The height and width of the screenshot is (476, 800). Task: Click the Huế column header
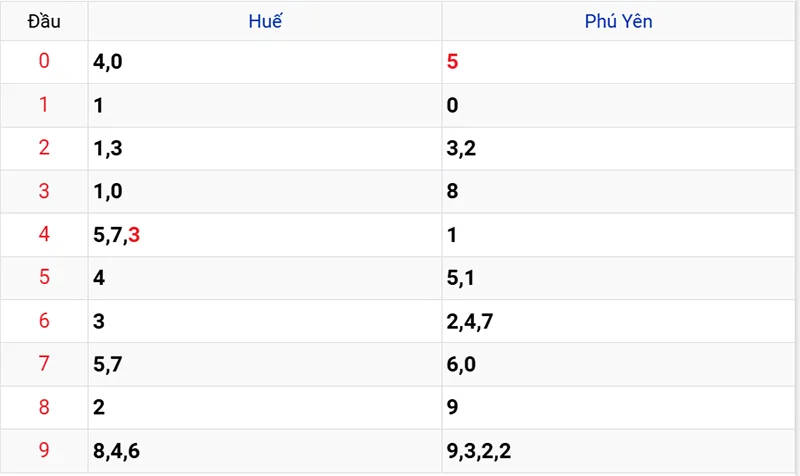[x=265, y=20]
